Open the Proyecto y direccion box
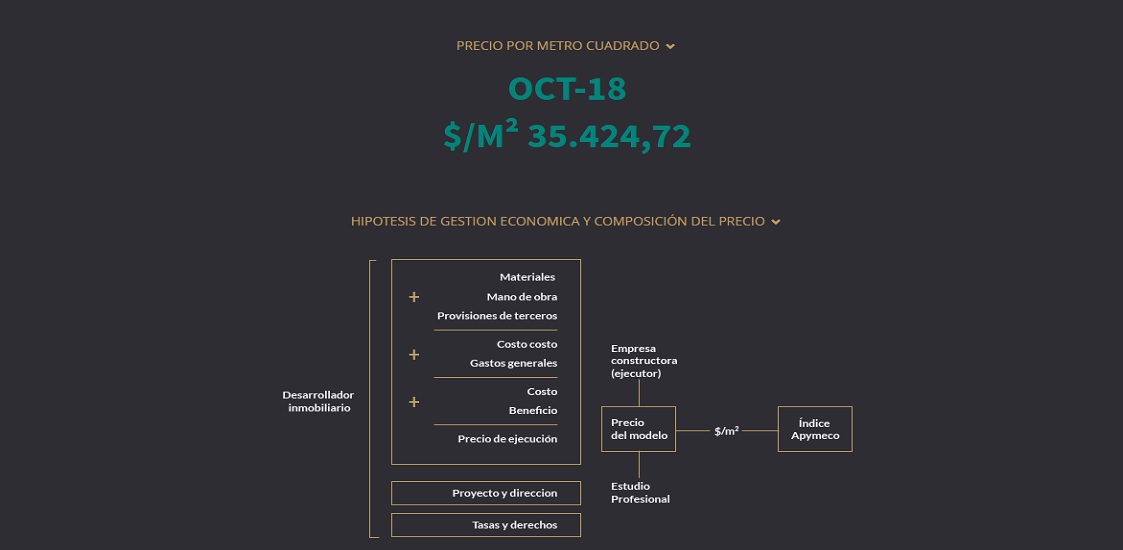The image size is (1123, 550). 486,493
